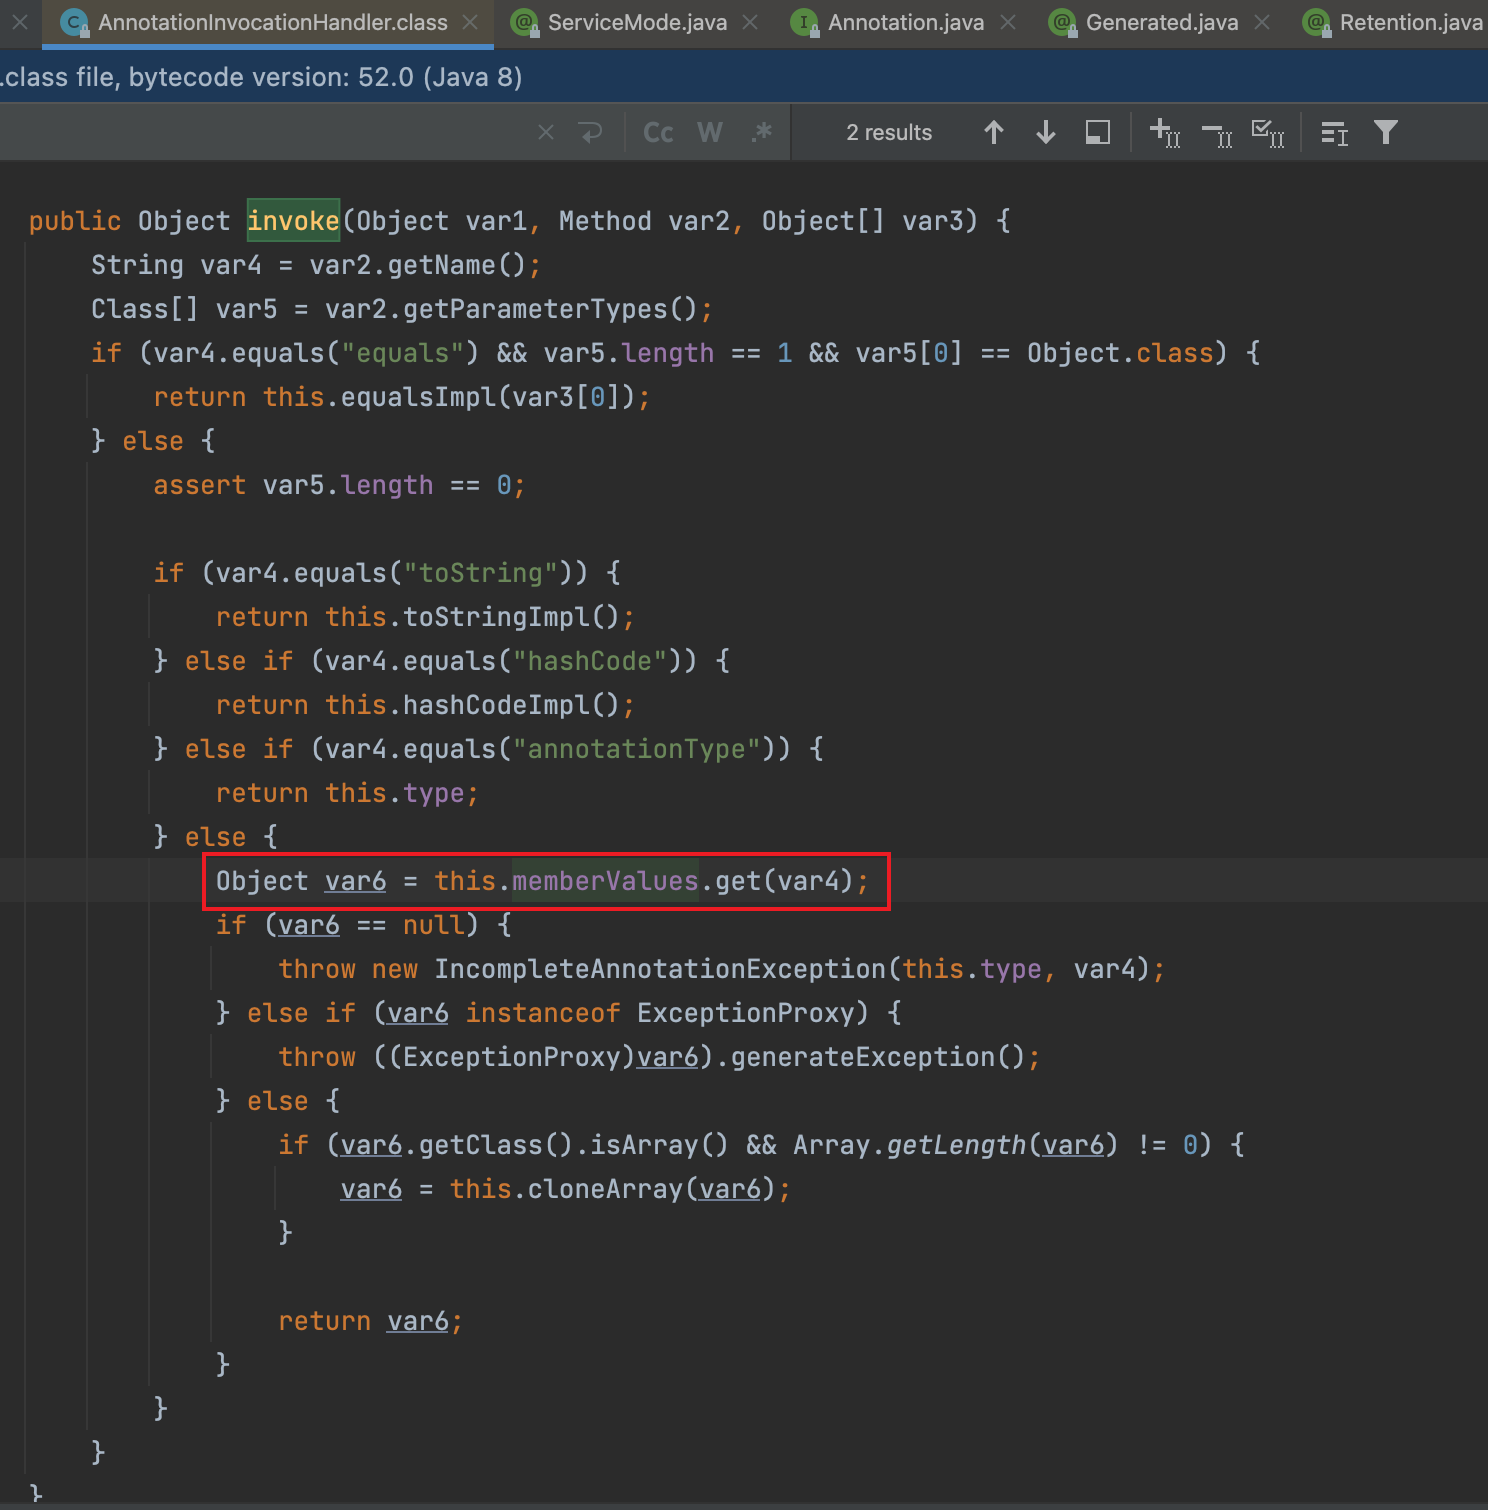1488x1510 pixels.
Task: Click the toStringImpl method call
Action: [496, 616]
